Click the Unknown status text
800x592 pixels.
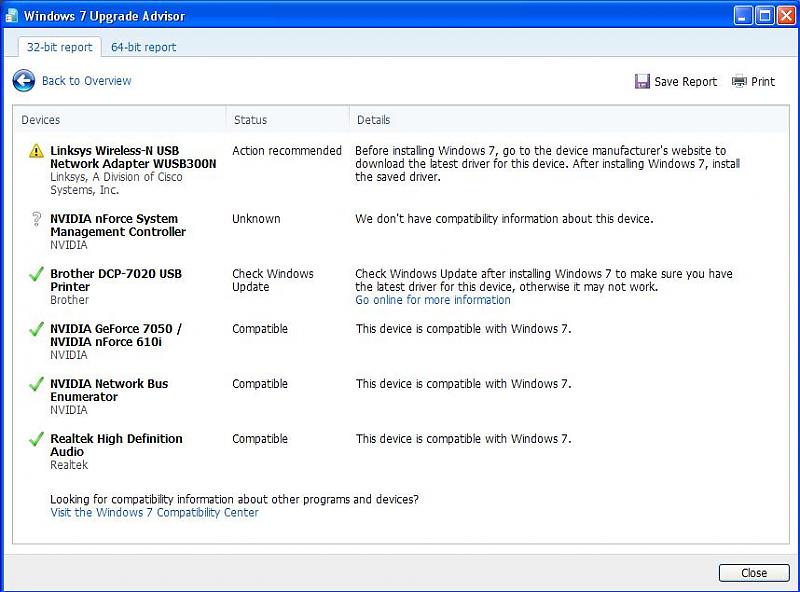point(256,218)
